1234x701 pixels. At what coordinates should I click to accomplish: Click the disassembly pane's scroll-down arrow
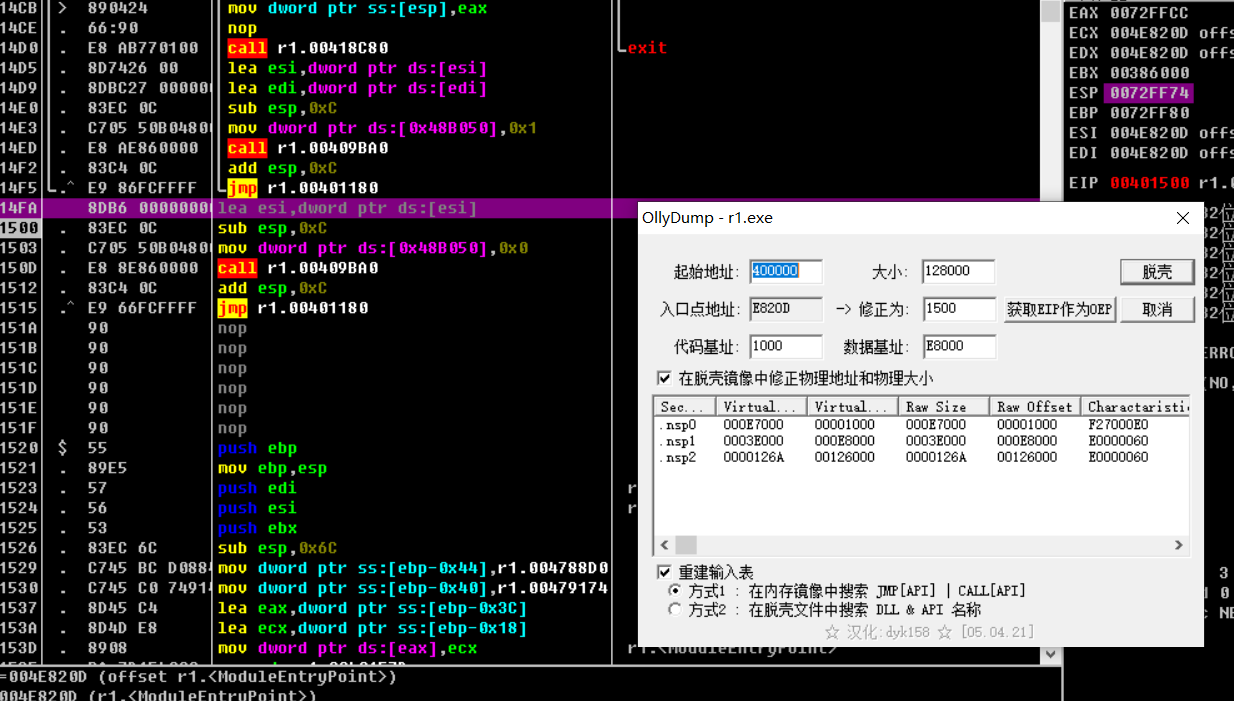(1050, 654)
